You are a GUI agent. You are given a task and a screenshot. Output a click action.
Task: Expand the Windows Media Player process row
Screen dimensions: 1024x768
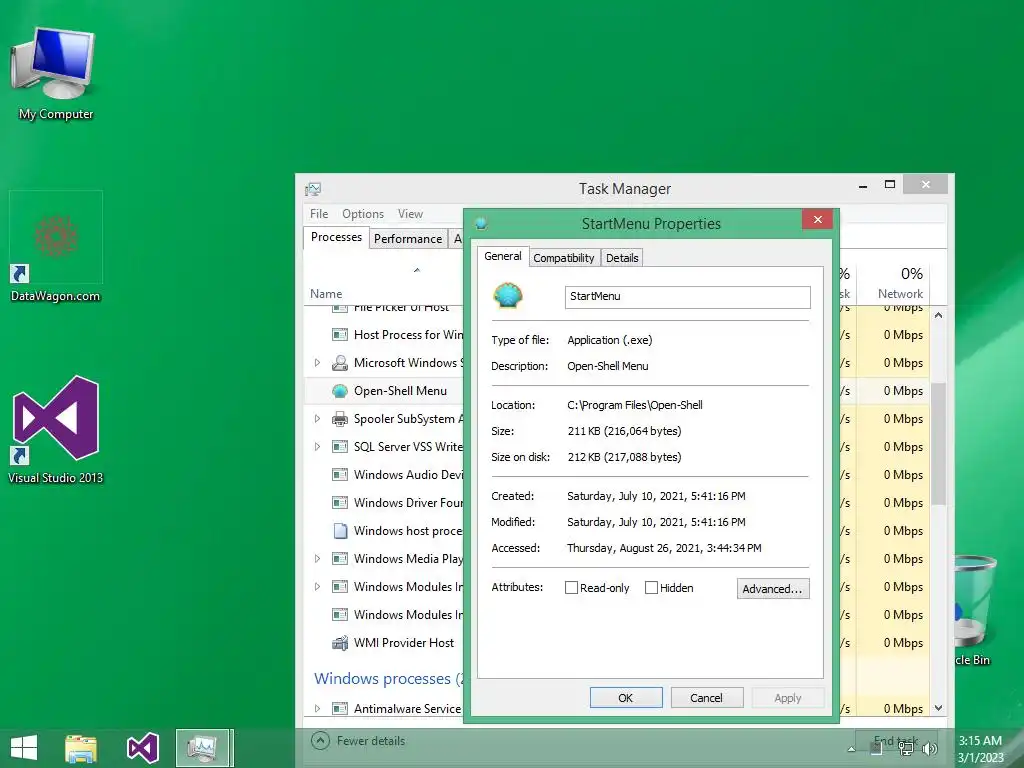tap(317, 558)
